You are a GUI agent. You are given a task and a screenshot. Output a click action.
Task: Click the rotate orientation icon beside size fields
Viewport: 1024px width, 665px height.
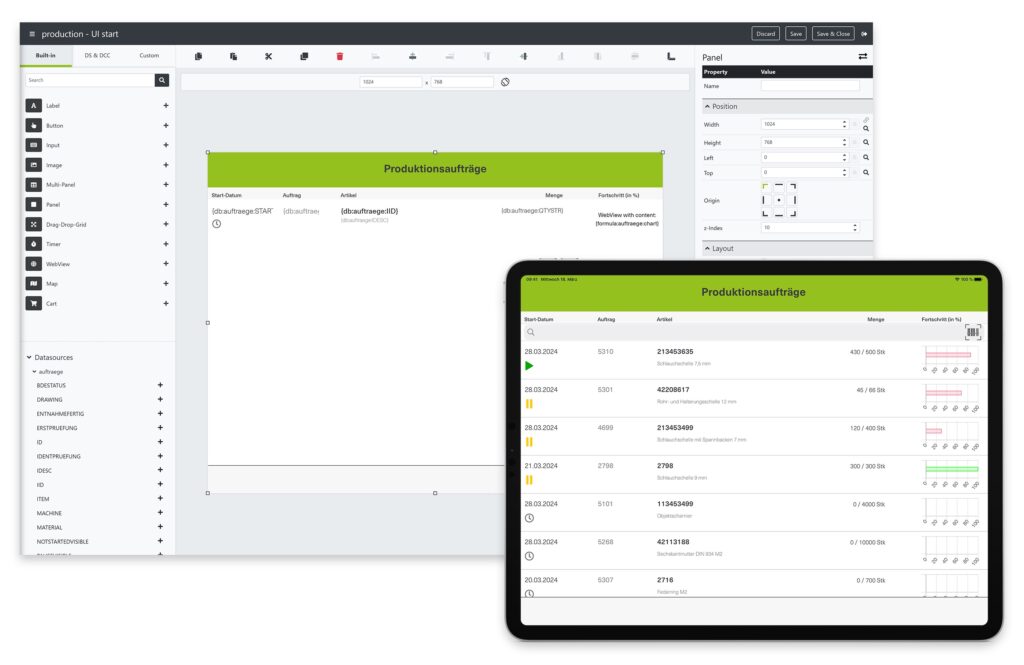pos(505,82)
